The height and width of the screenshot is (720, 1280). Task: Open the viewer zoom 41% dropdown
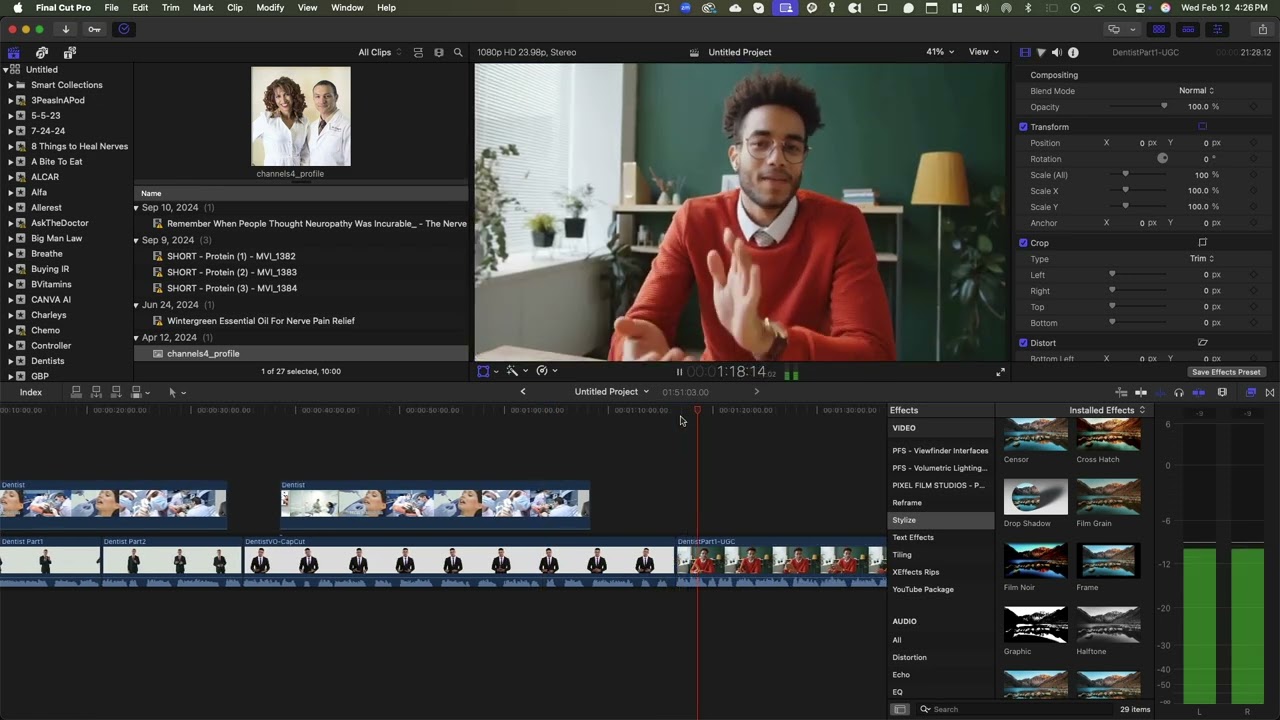(939, 52)
